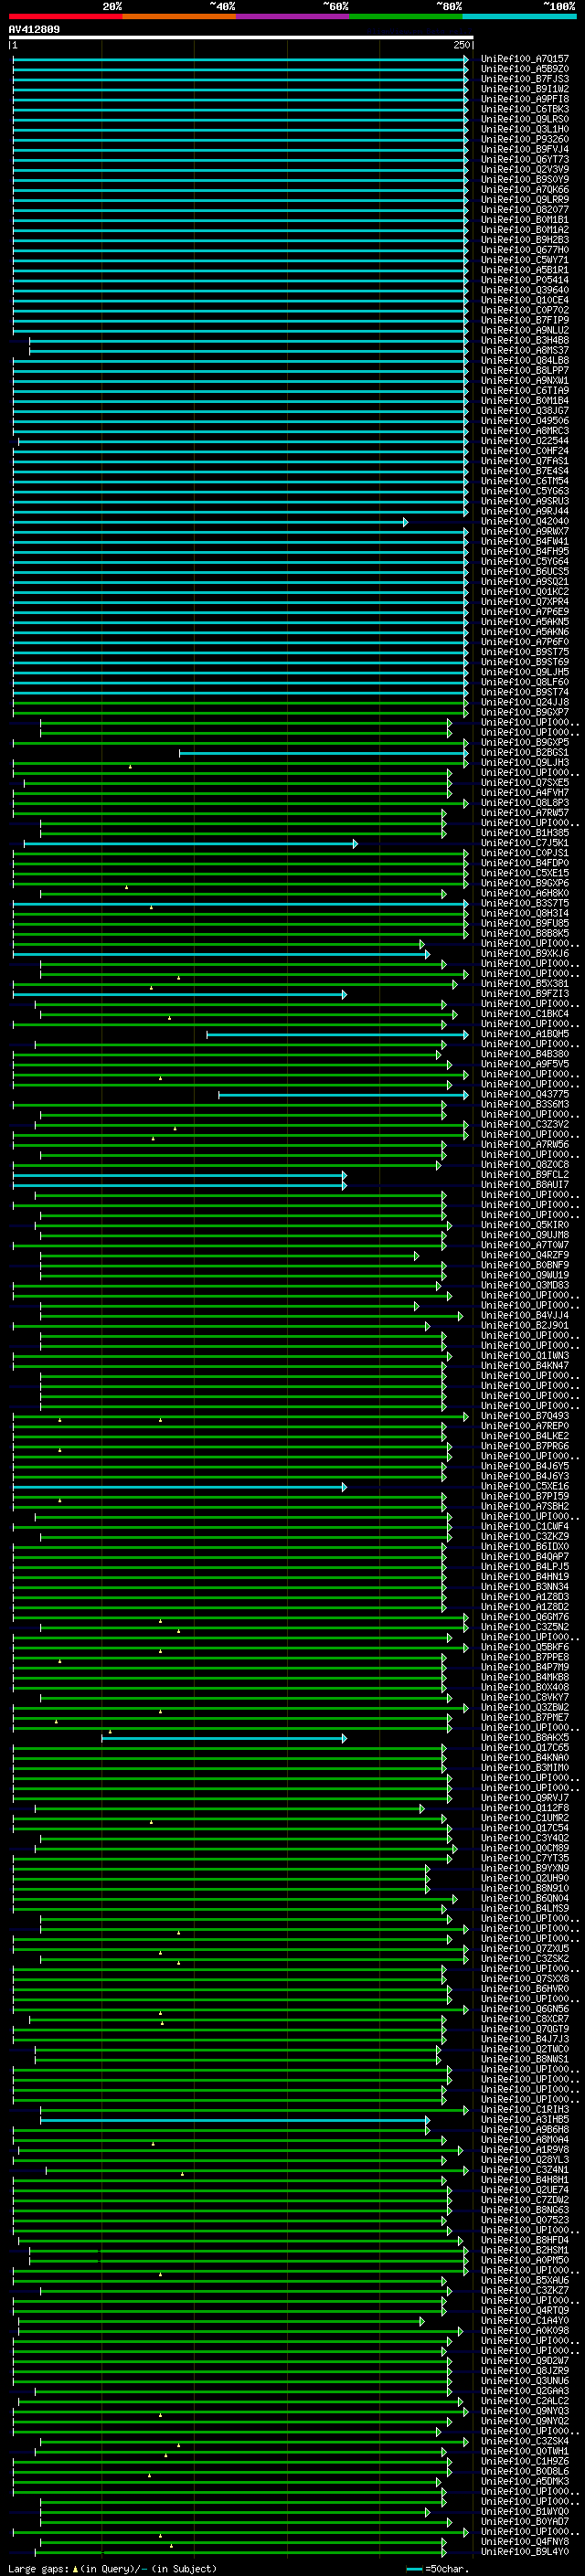Image resolution: width=585 pixels, height=2576 pixels.
Task: Click the red 20% identity legend segment
Action: click(66, 16)
